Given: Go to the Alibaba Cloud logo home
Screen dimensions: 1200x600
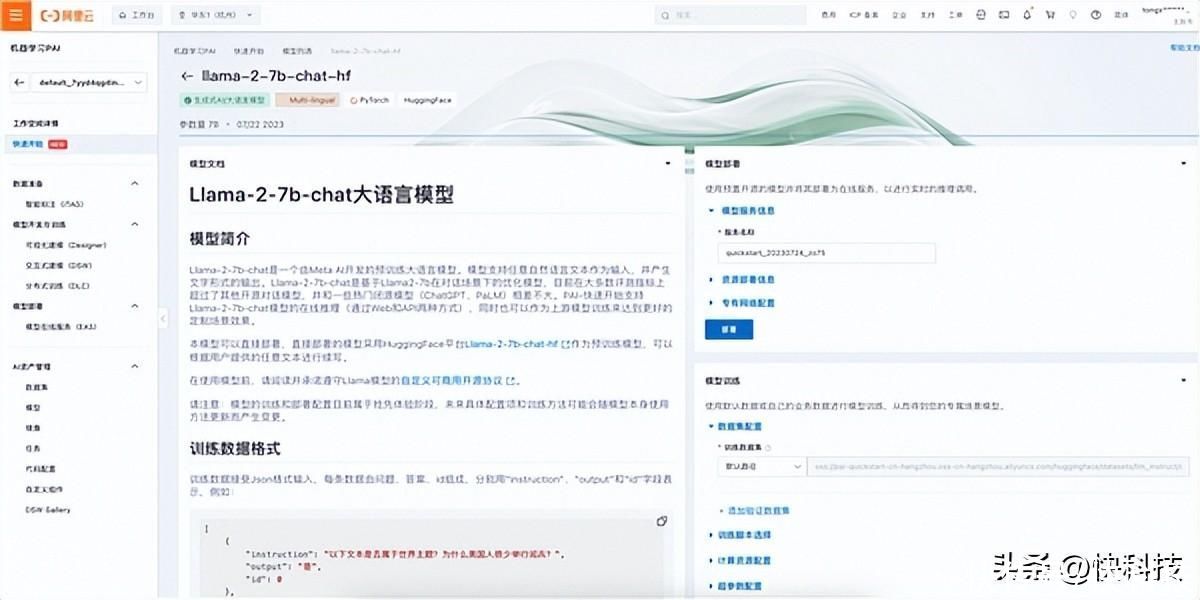Looking at the screenshot, I should coord(67,15).
